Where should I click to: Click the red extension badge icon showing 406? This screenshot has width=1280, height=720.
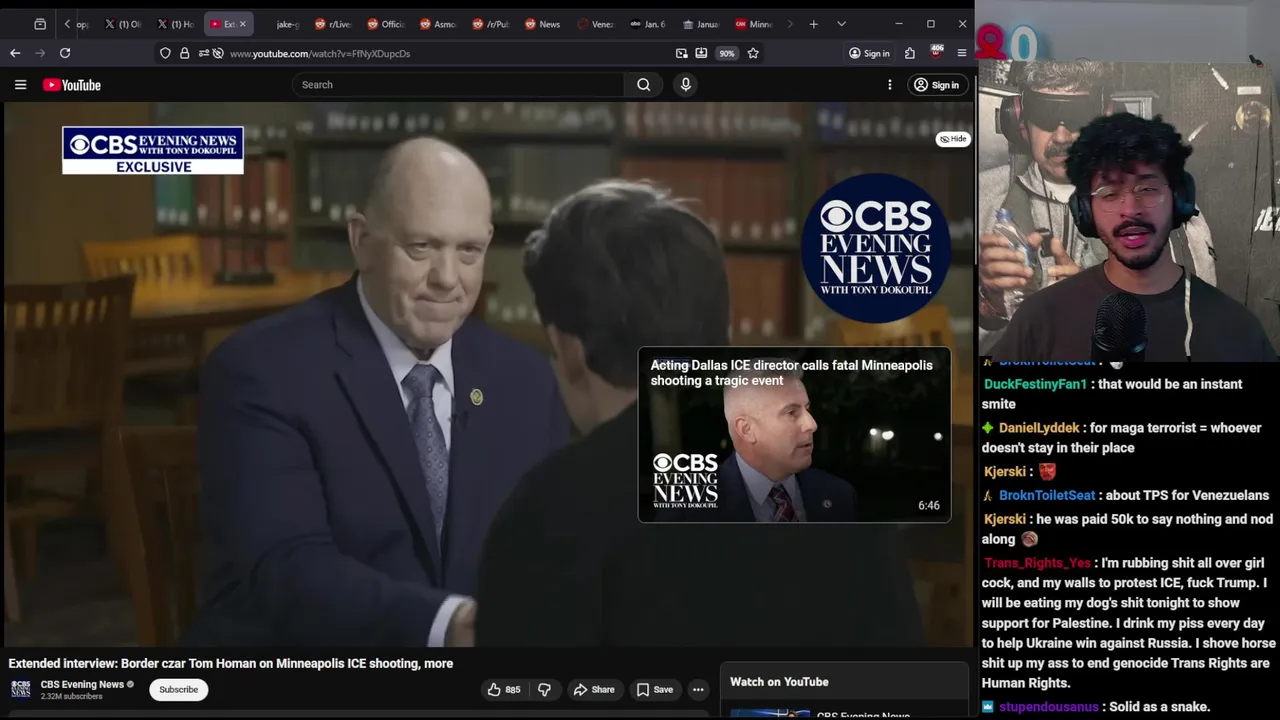[x=936, y=52]
